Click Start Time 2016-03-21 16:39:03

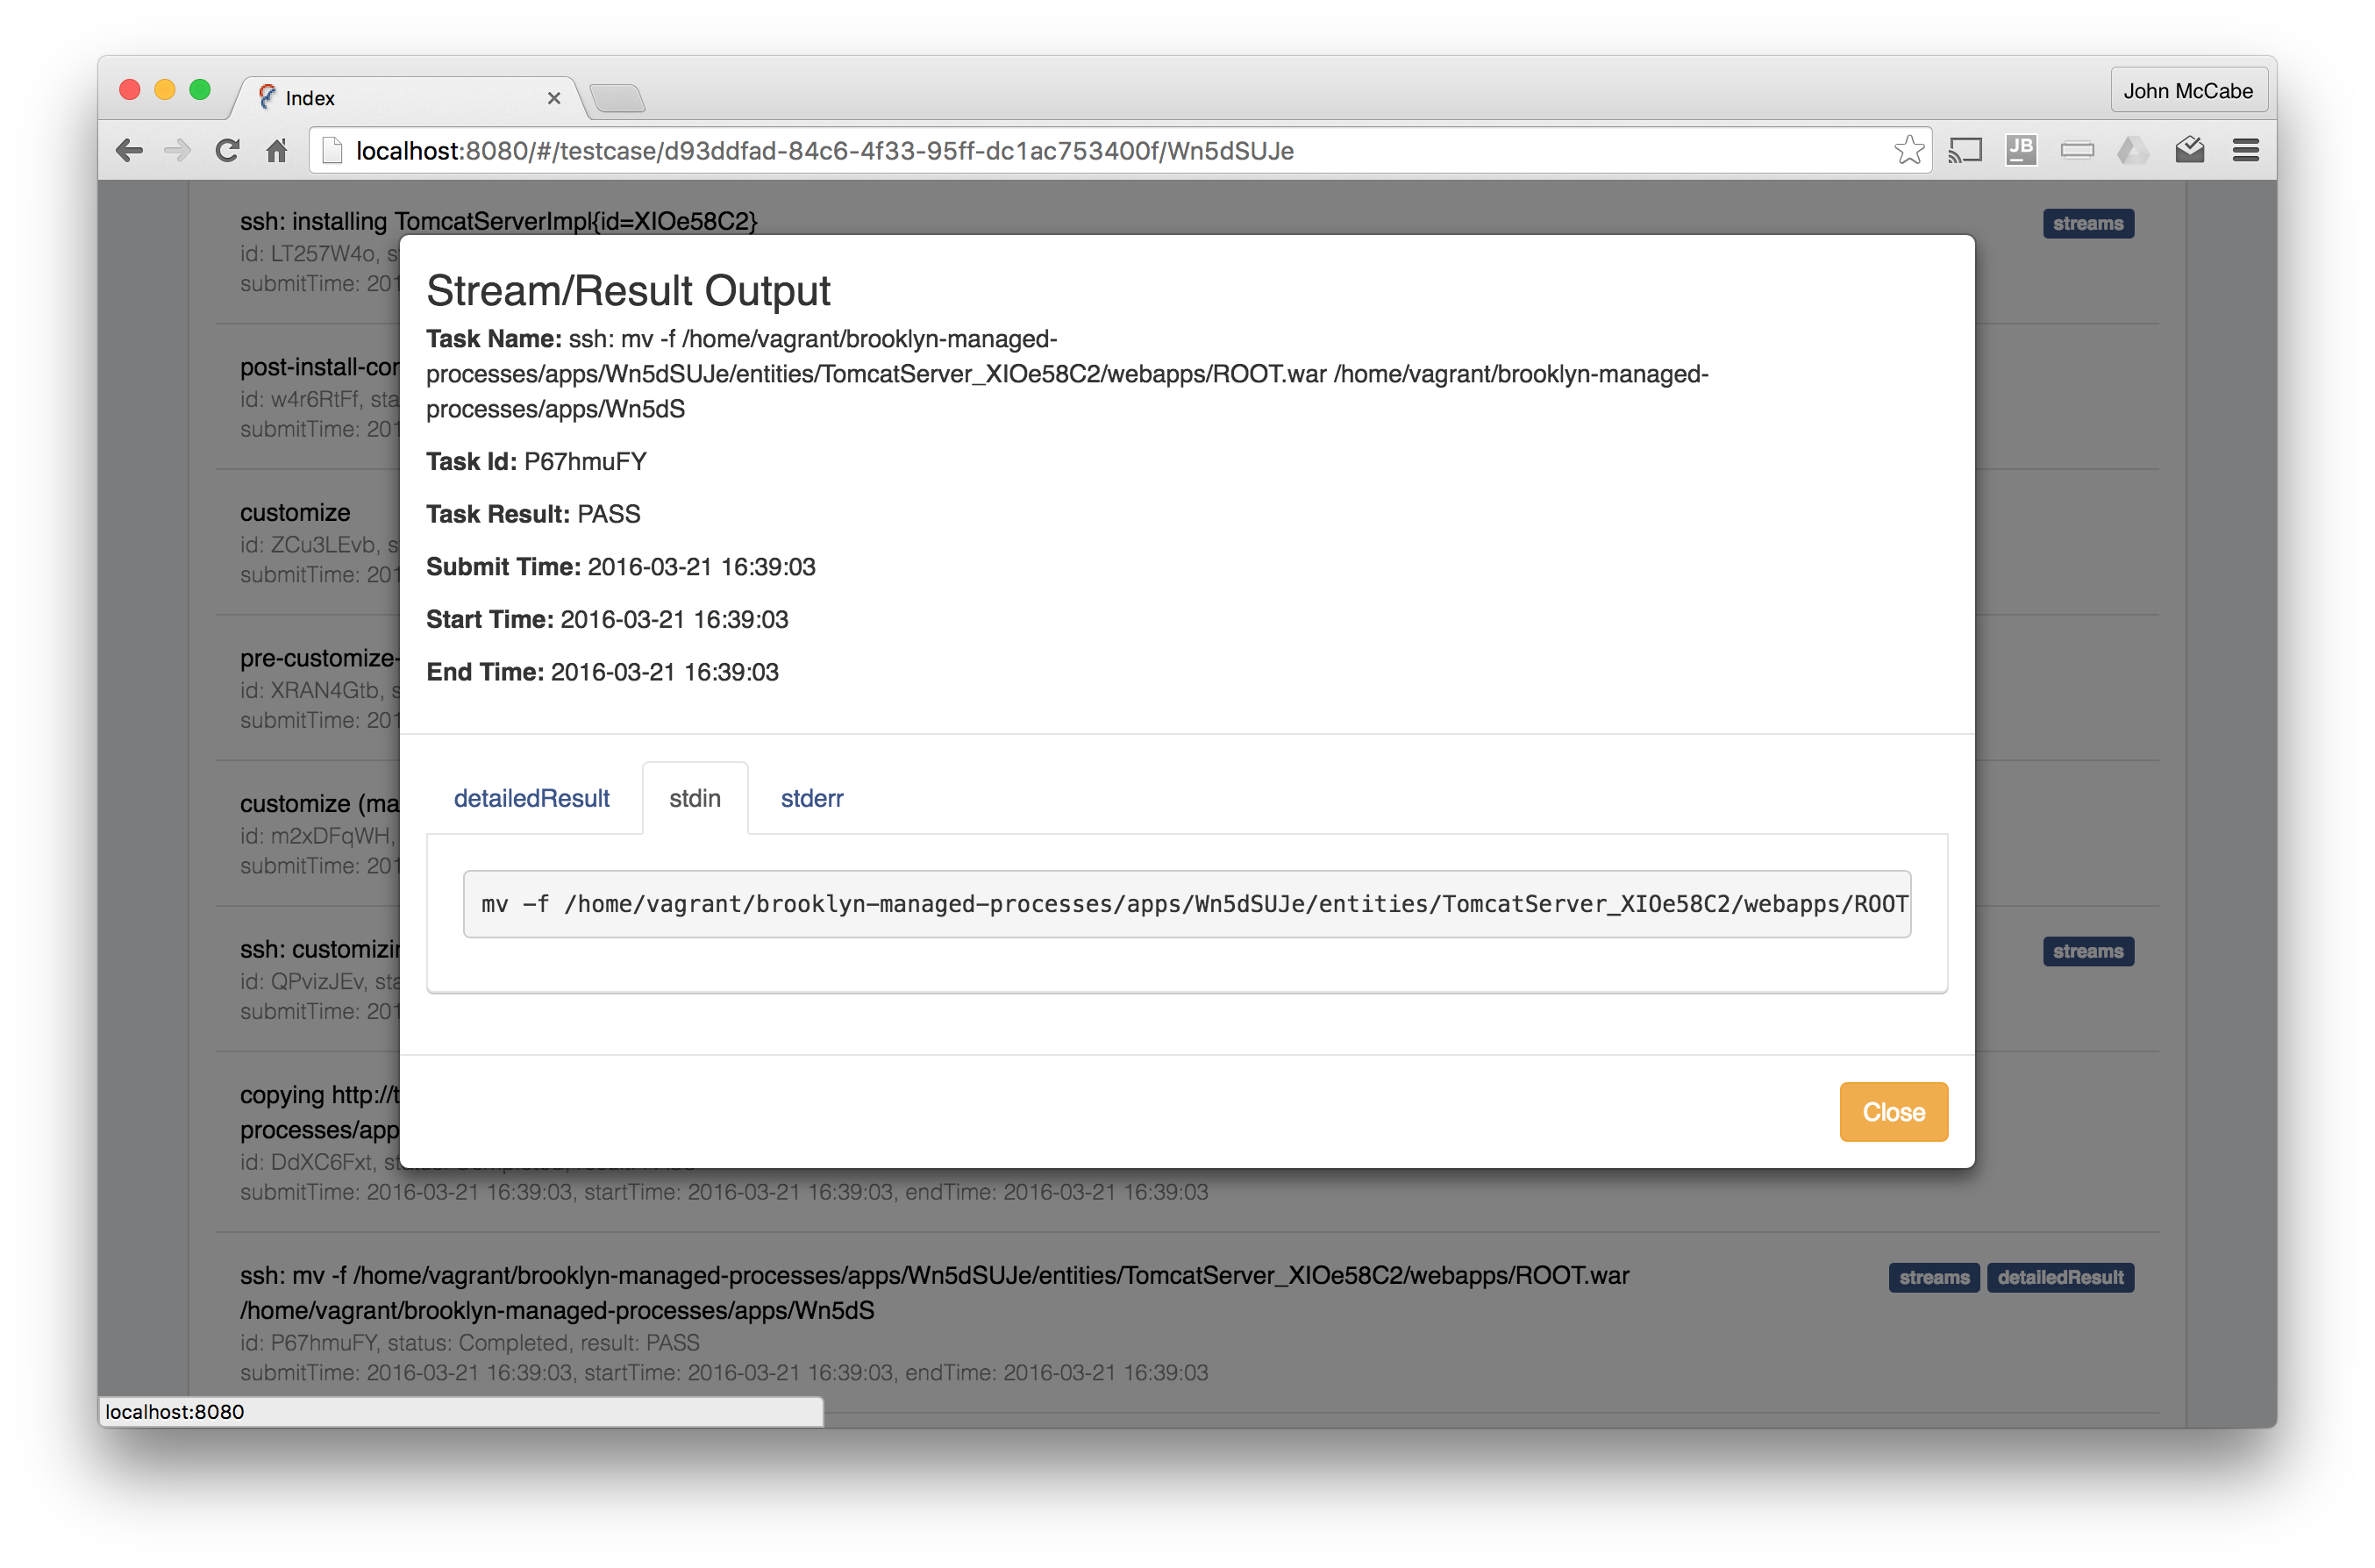pos(607,620)
